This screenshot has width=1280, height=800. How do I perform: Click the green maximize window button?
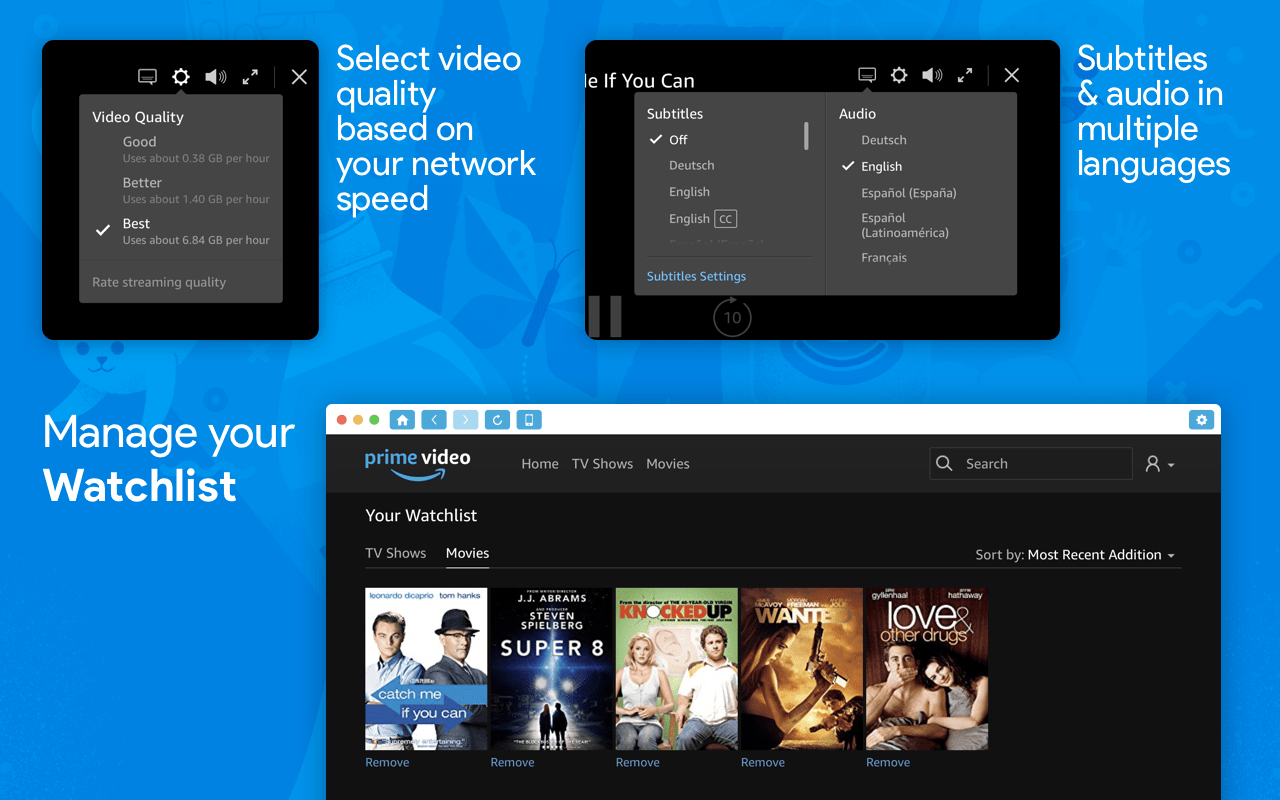pyautogui.click(x=374, y=420)
